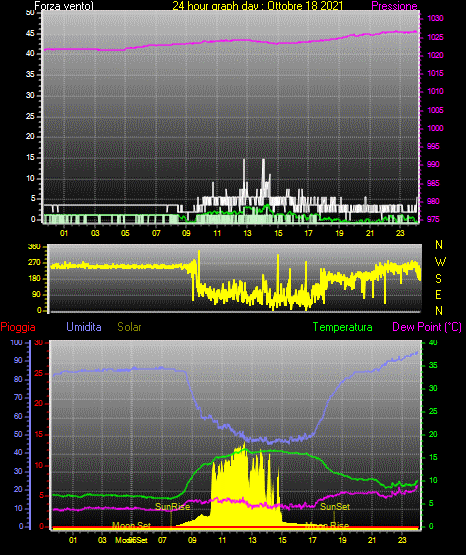466x555 pixels.
Task: Click wind direction axis value 90
Action: pos(36,294)
